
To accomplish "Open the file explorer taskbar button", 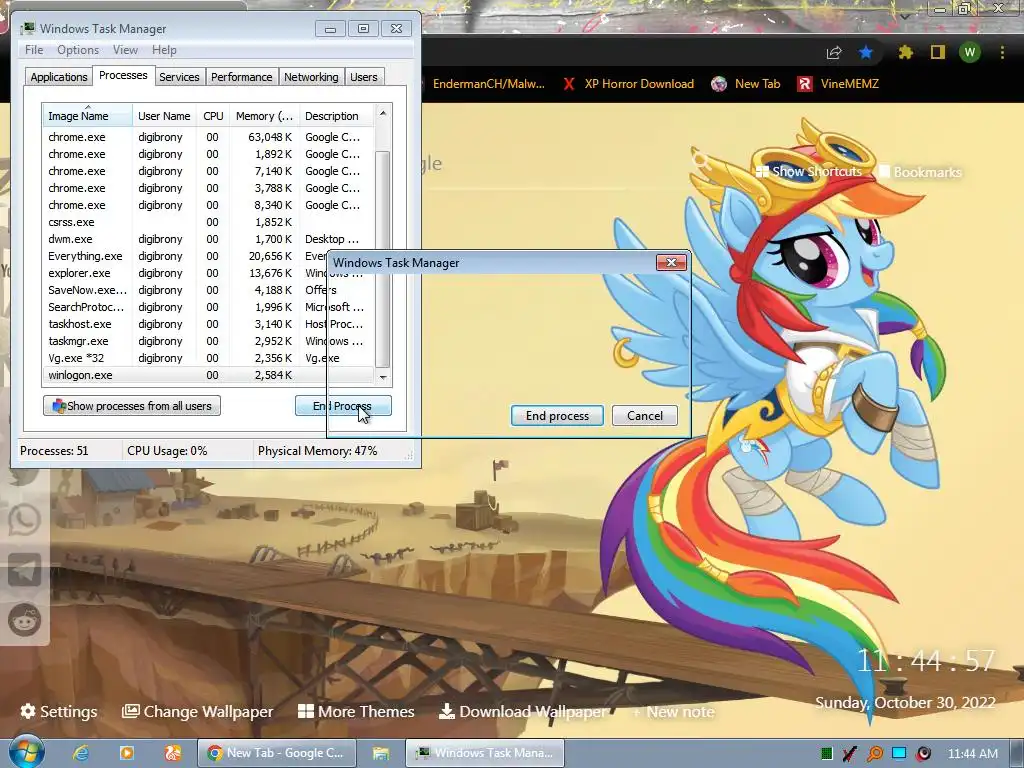I will pyautogui.click(x=381, y=753).
